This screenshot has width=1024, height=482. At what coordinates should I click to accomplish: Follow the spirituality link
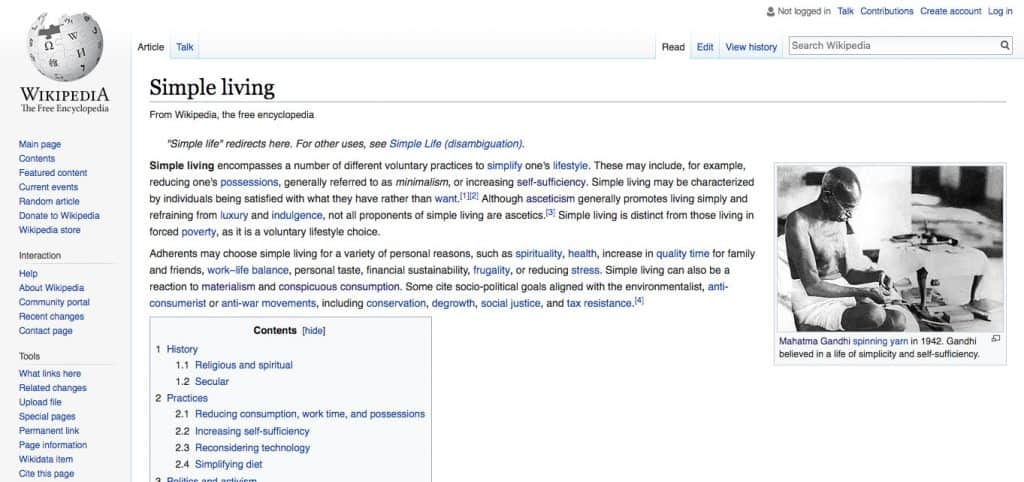click(x=538, y=254)
